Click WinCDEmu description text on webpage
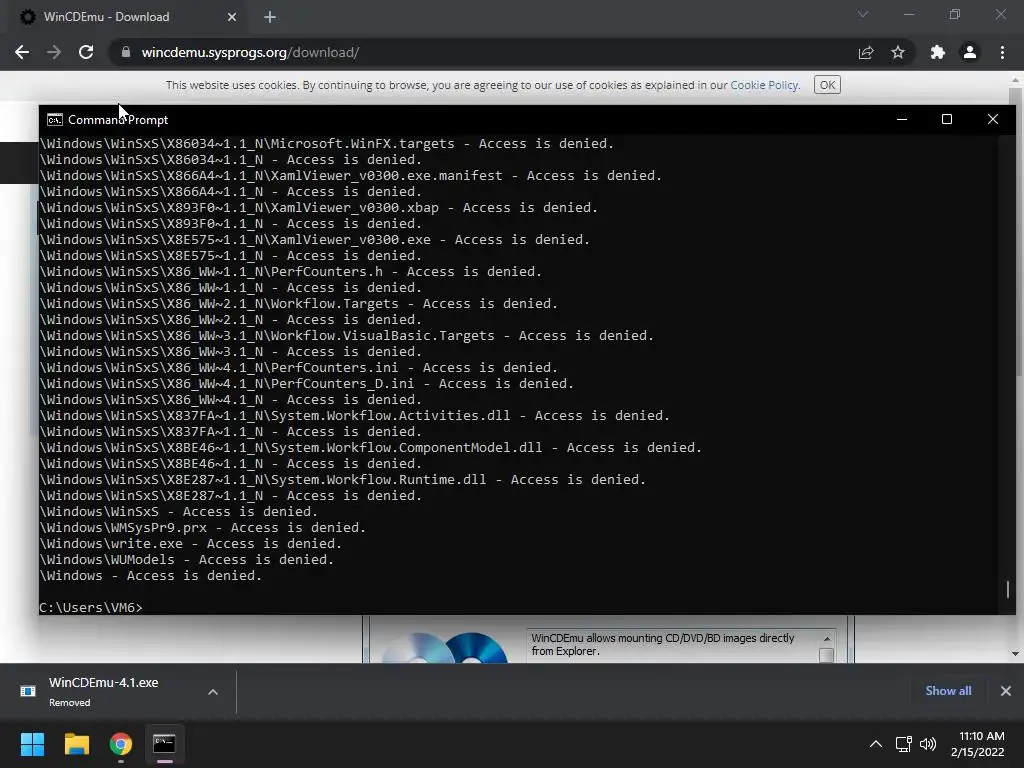 click(662, 645)
